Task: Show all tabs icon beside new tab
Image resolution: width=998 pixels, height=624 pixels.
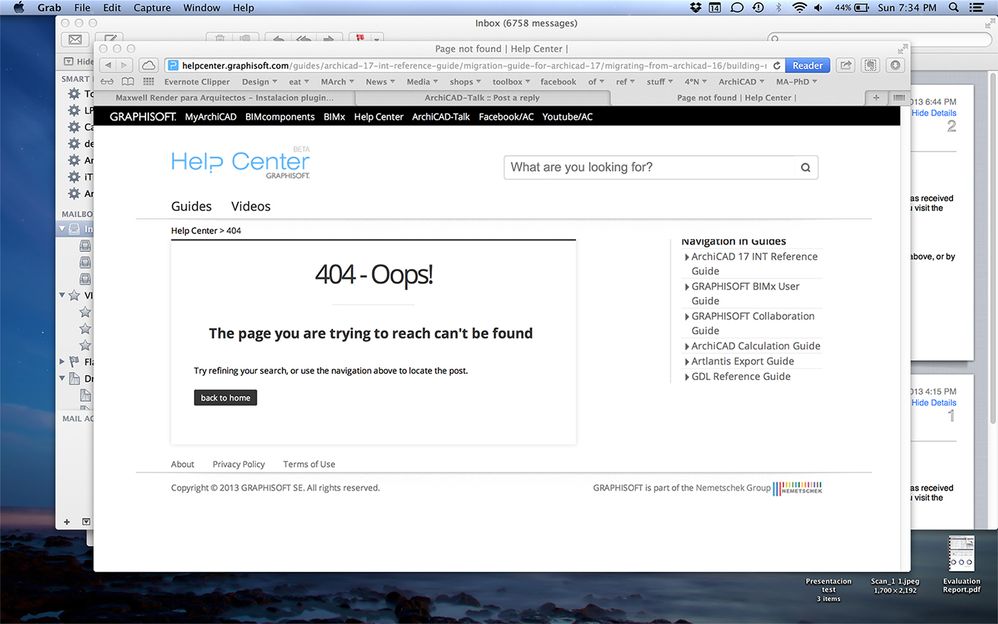Action: tap(899, 97)
